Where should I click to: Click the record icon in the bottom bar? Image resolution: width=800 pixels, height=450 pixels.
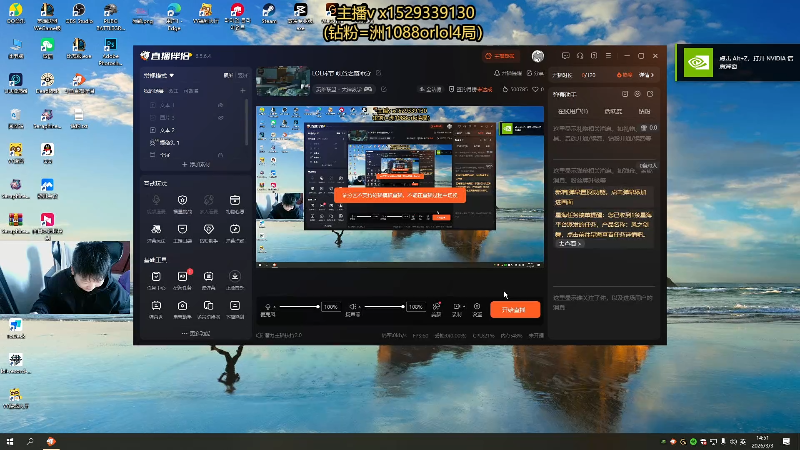(x=456, y=307)
